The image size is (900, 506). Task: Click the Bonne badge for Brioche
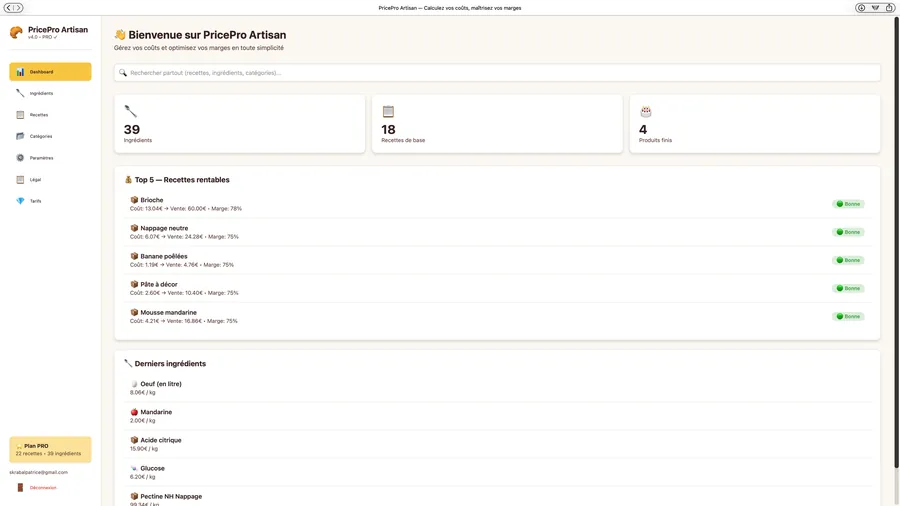click(x=848, y=204)
